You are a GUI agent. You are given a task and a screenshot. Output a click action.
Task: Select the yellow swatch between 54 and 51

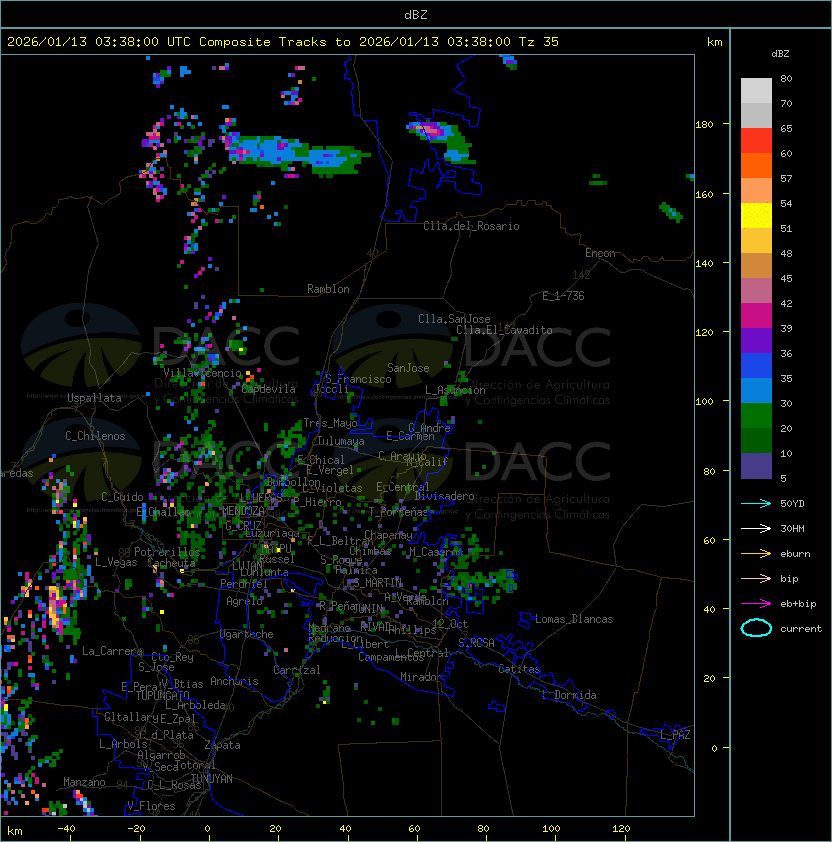coord(756,215)
